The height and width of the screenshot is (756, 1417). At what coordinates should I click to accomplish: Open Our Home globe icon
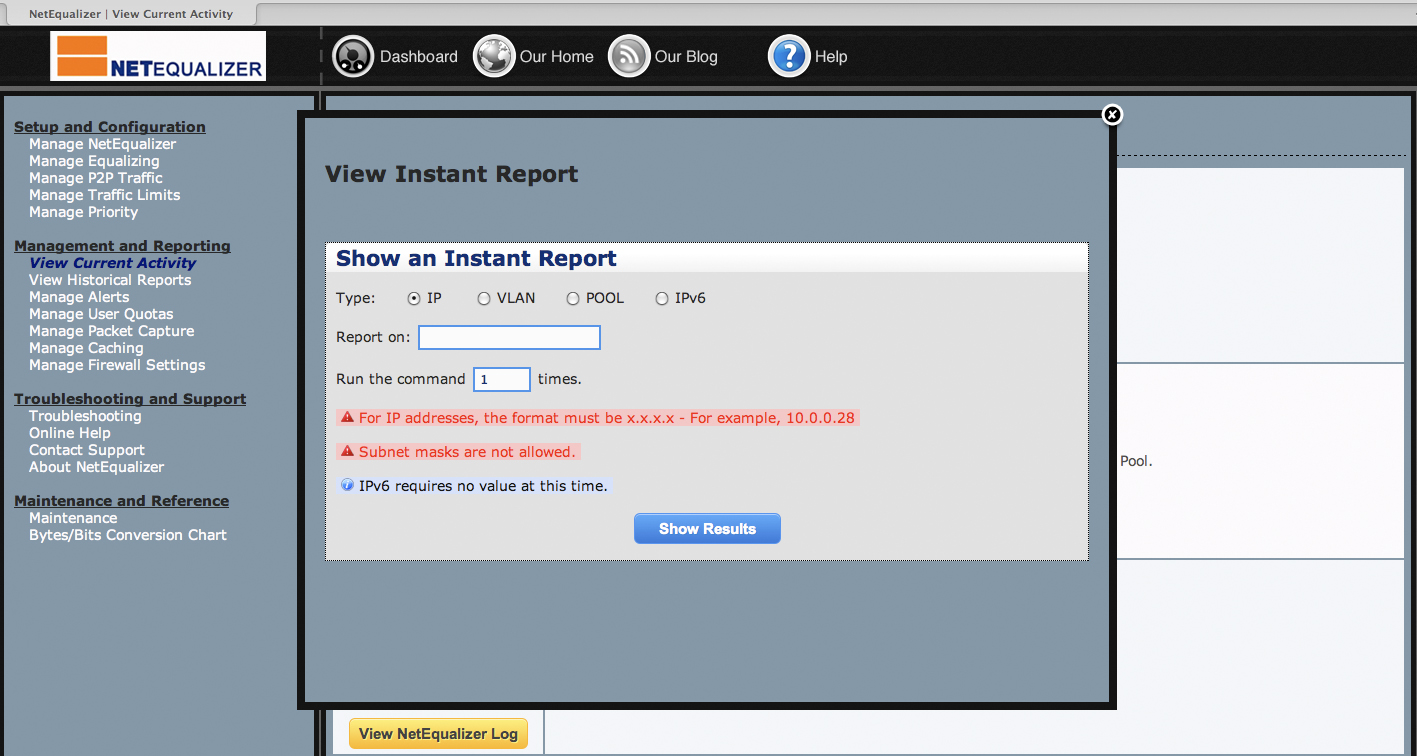coord(493,56)
